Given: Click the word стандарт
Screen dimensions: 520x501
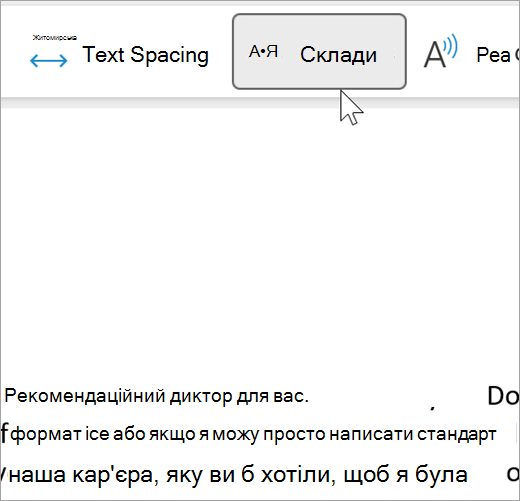Looking at the screenshot, I should (457, 434).
